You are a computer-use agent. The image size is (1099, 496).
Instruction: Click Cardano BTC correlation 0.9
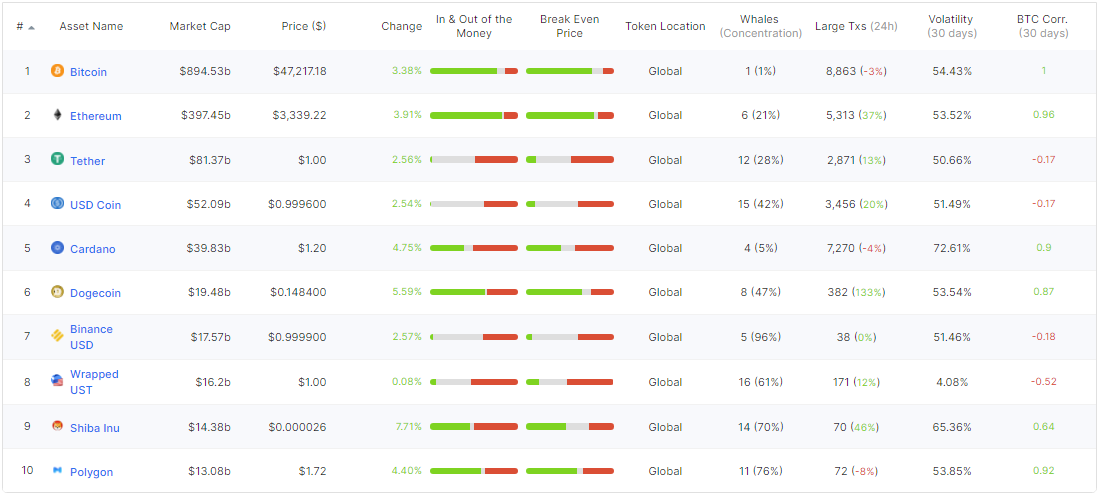(1044, 247)
